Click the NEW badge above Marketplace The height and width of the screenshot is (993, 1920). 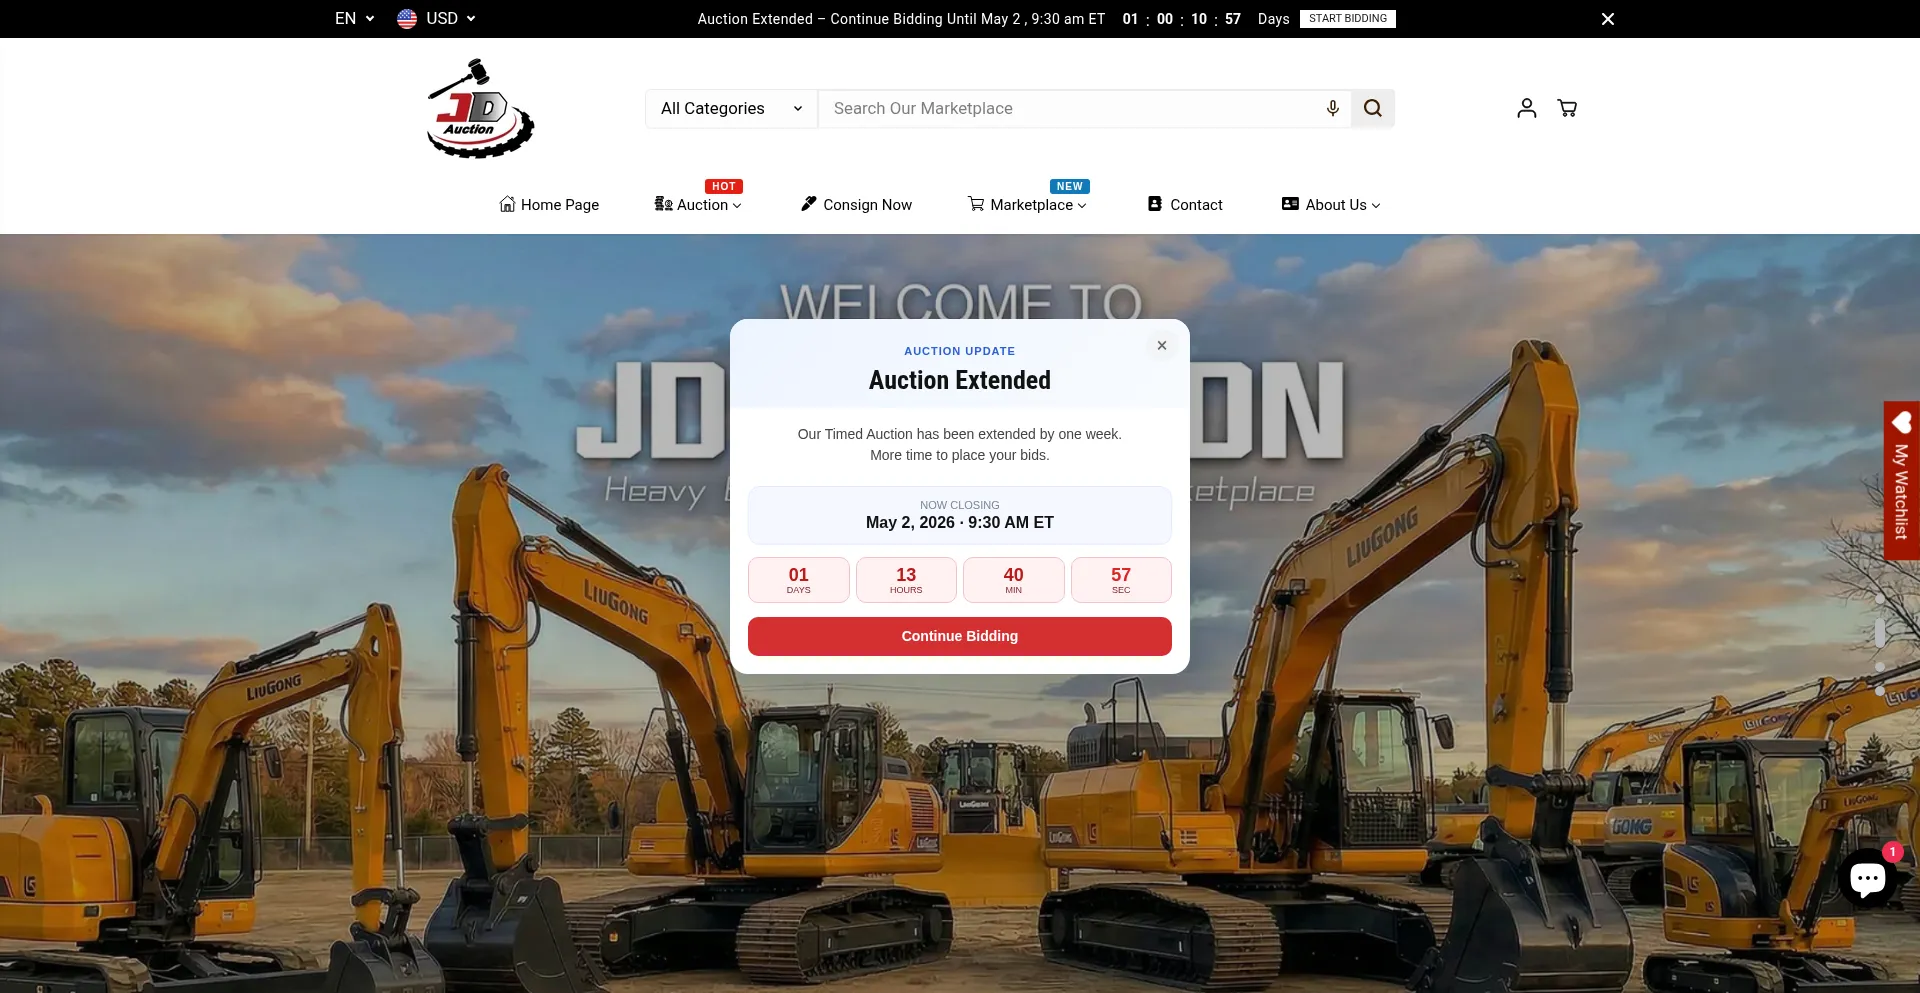(1069, 186)
